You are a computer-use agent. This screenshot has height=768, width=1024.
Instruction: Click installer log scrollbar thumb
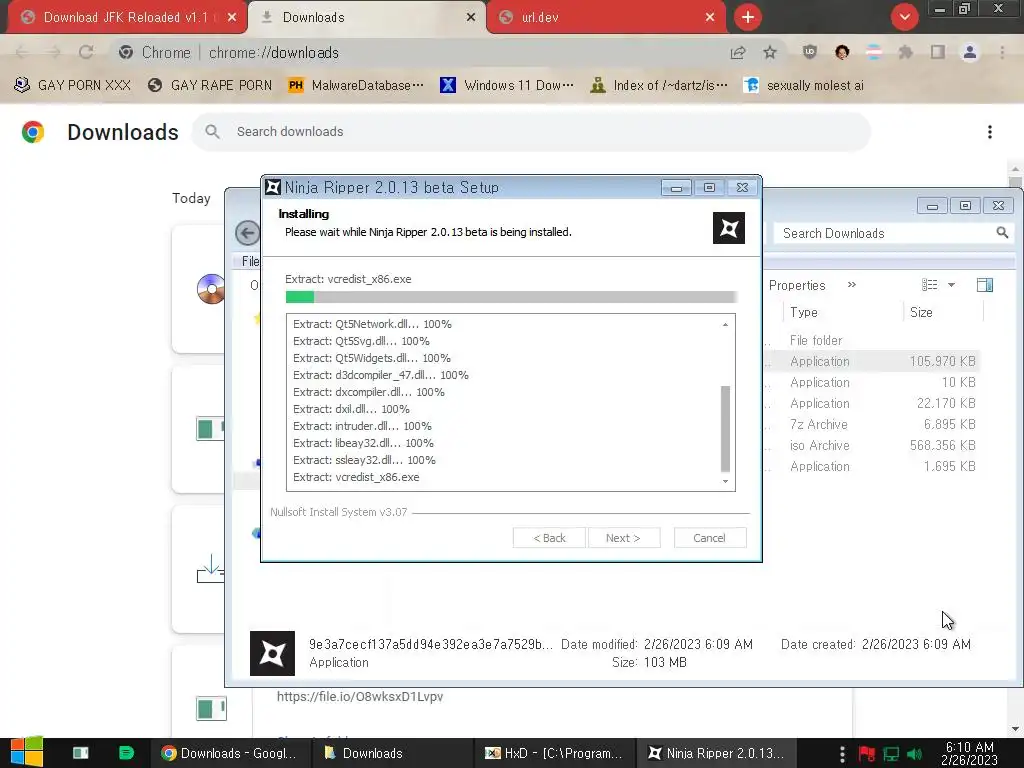click(x=725, y=428)
